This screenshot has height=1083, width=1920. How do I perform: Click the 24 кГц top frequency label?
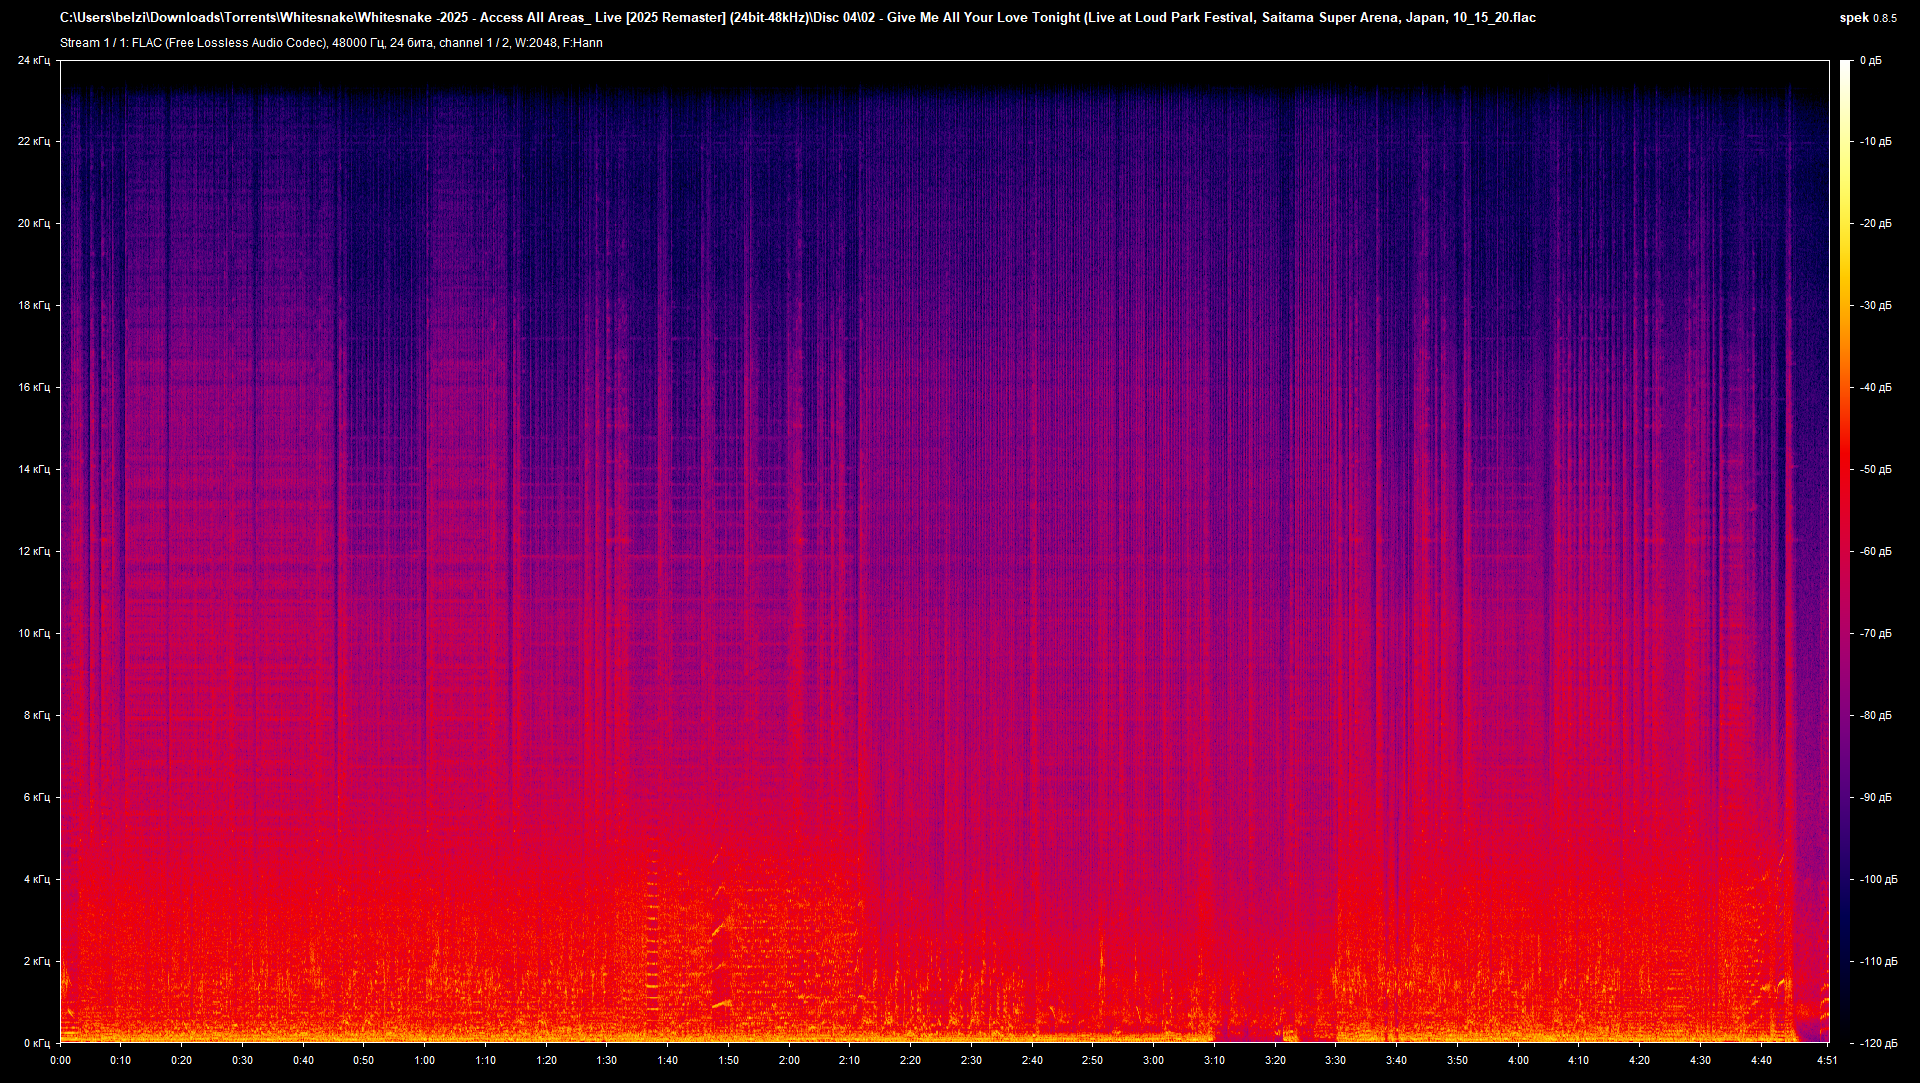pos(34,61)
